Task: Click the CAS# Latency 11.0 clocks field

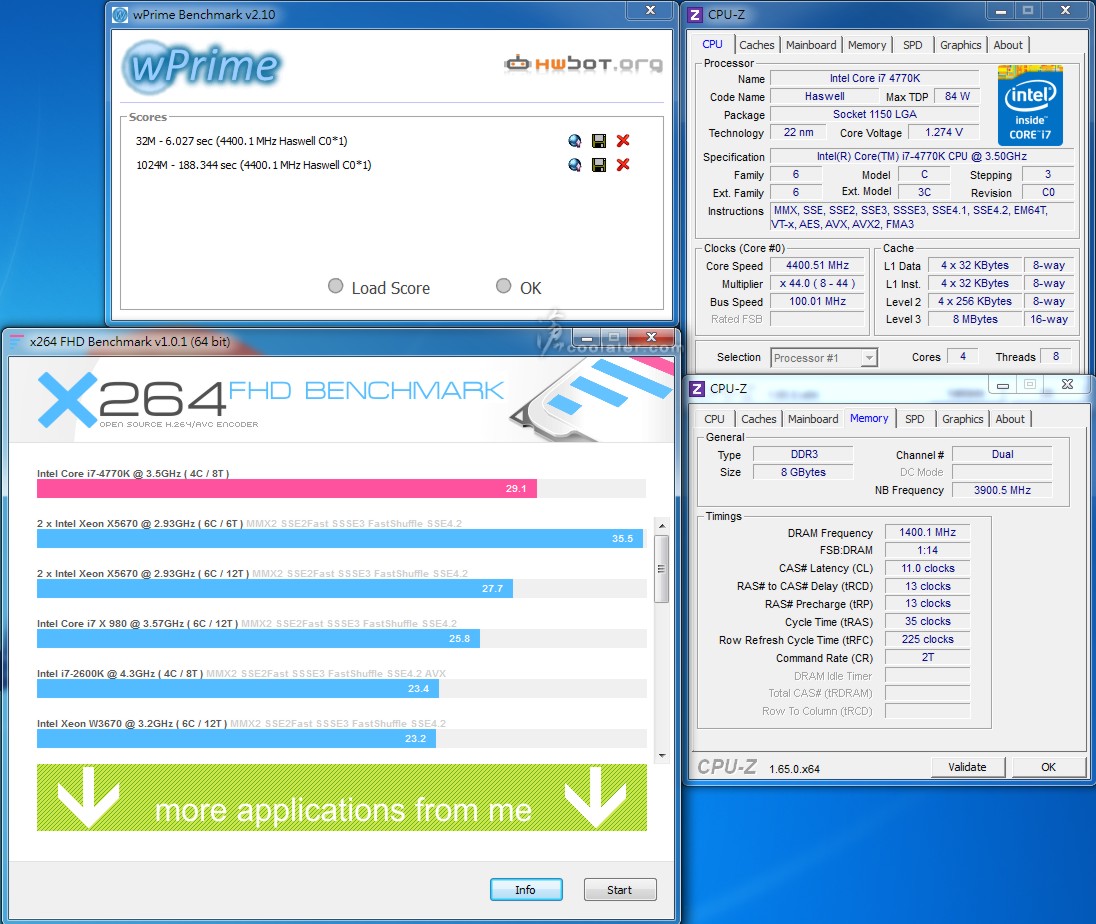Action: pyautogui.click(x=928, y=568)
